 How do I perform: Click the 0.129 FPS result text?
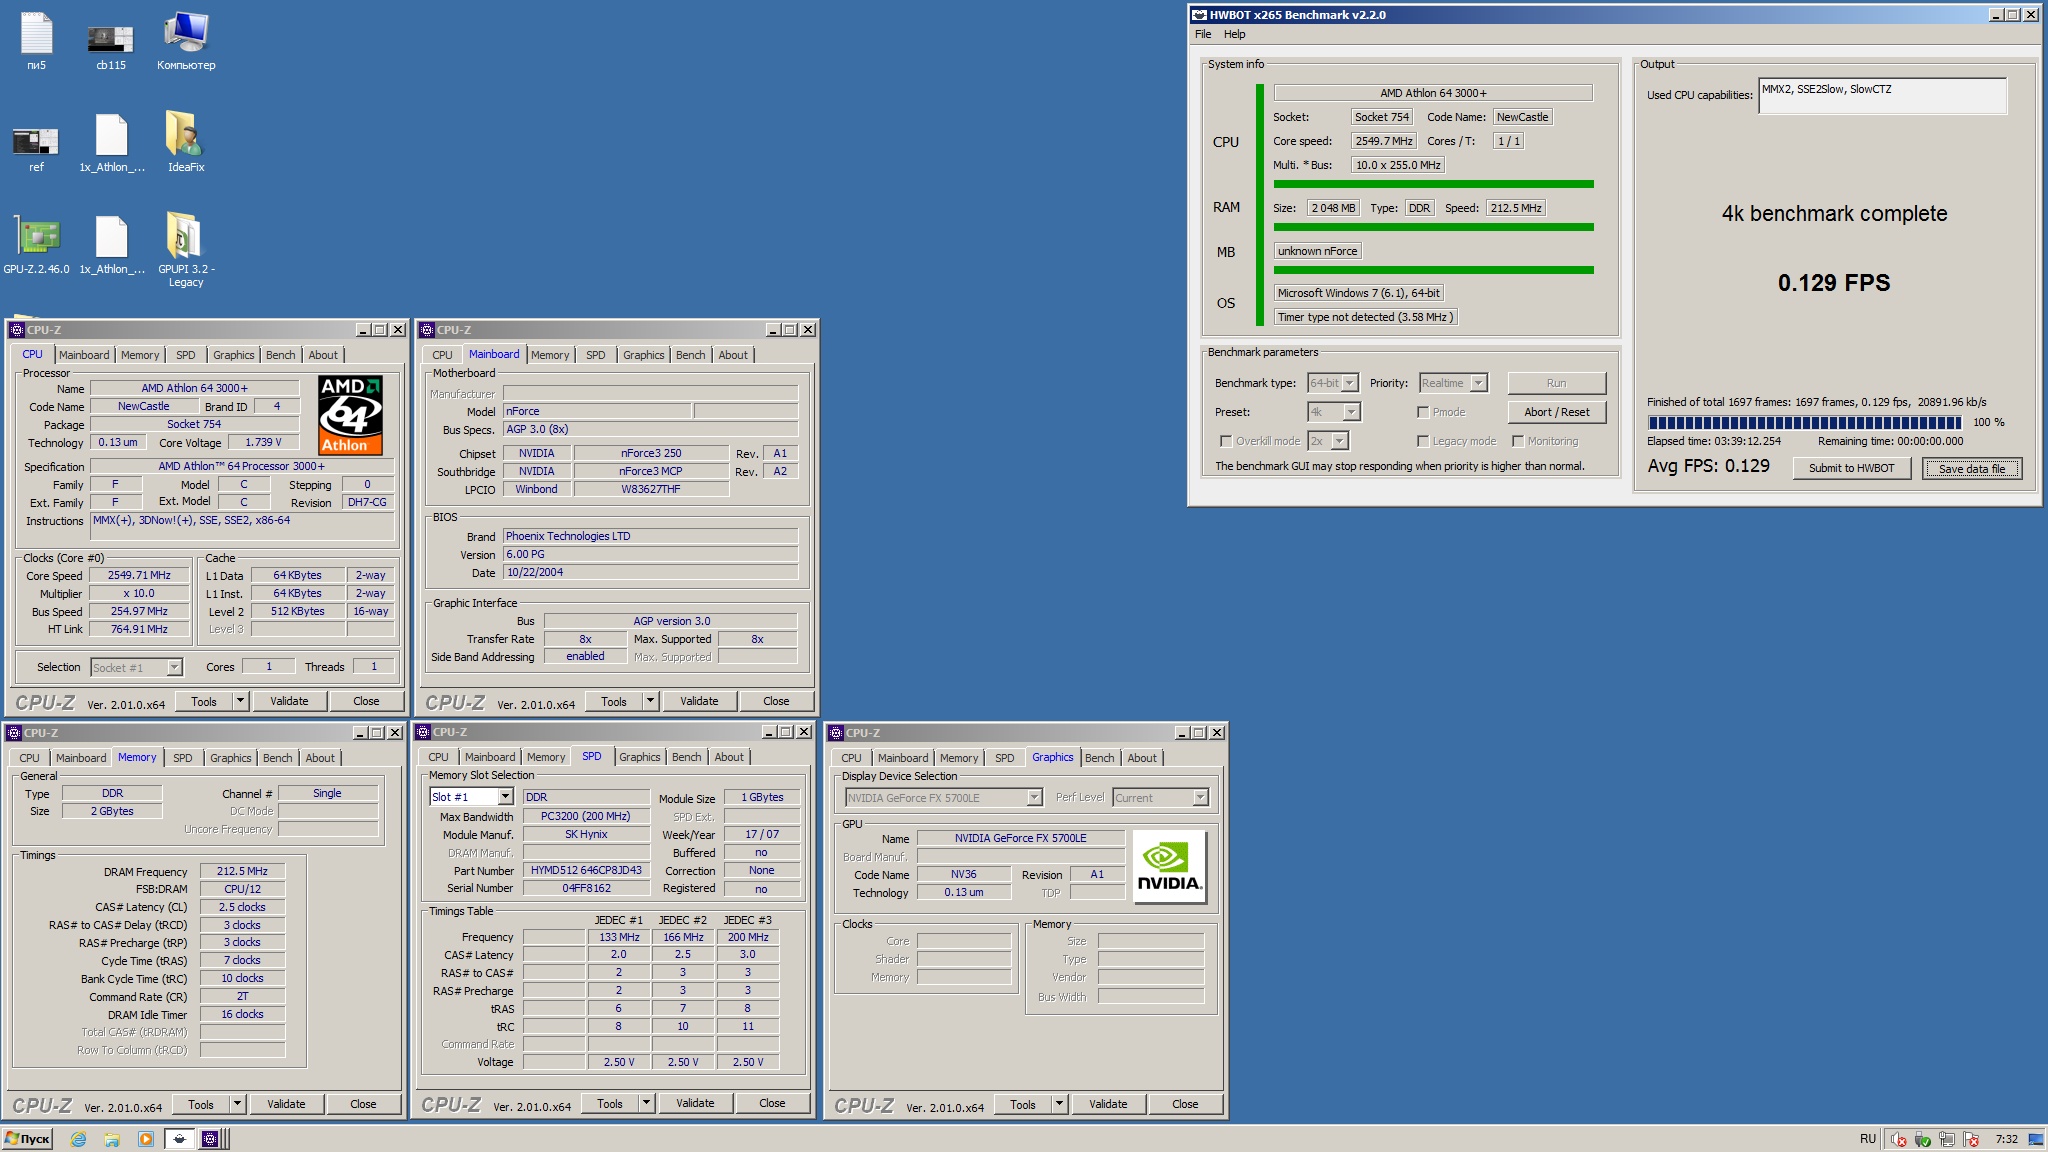pos(1834,283)
